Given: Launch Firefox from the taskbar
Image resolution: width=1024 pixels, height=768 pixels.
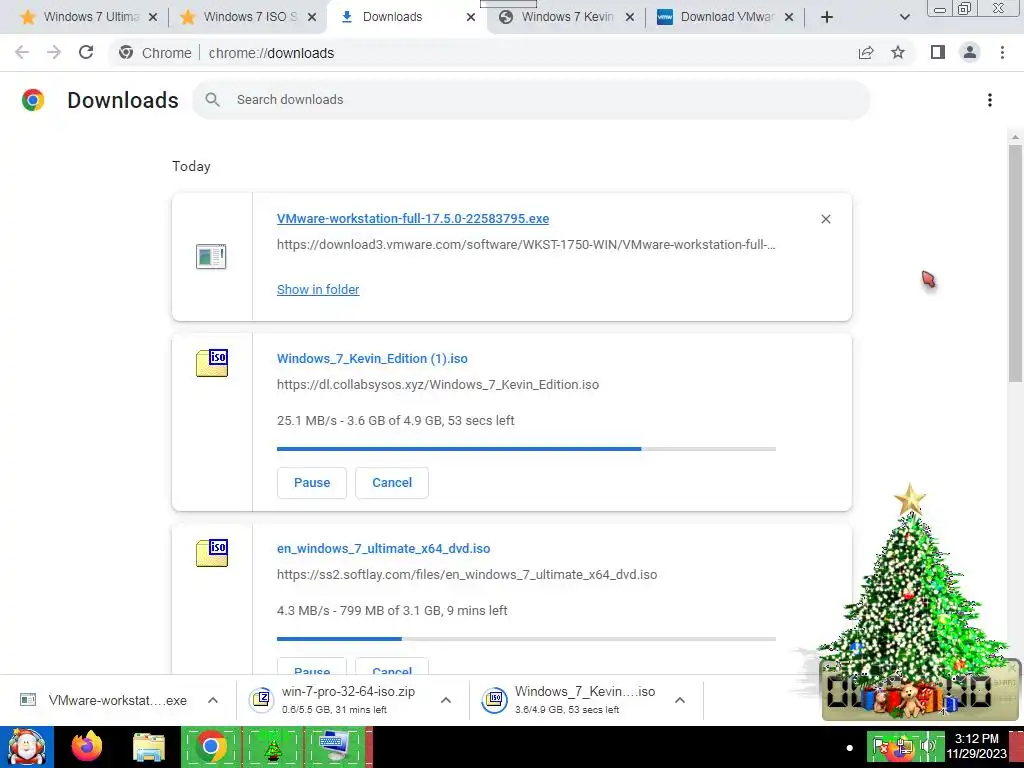Looking at the screenshot, I should pos(87,747).
